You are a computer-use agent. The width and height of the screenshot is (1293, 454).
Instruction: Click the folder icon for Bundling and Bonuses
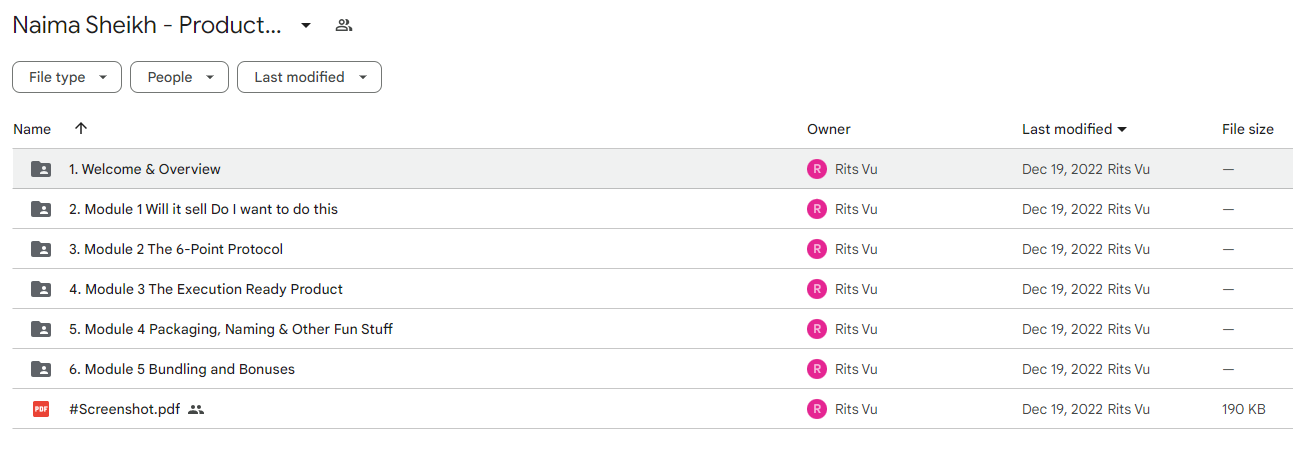pos(41,369)
